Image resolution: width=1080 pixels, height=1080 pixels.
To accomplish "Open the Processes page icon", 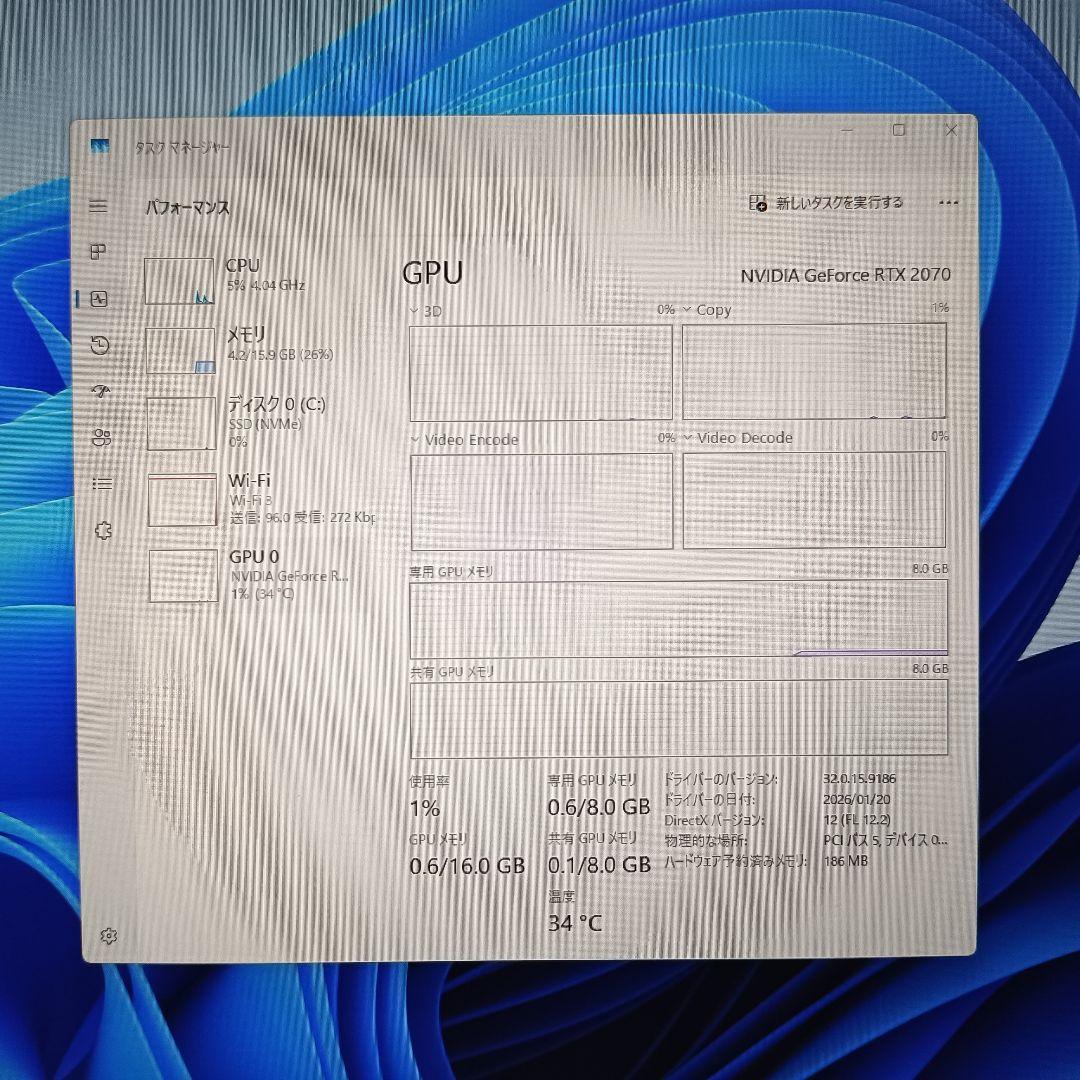I will pos(98,251).
